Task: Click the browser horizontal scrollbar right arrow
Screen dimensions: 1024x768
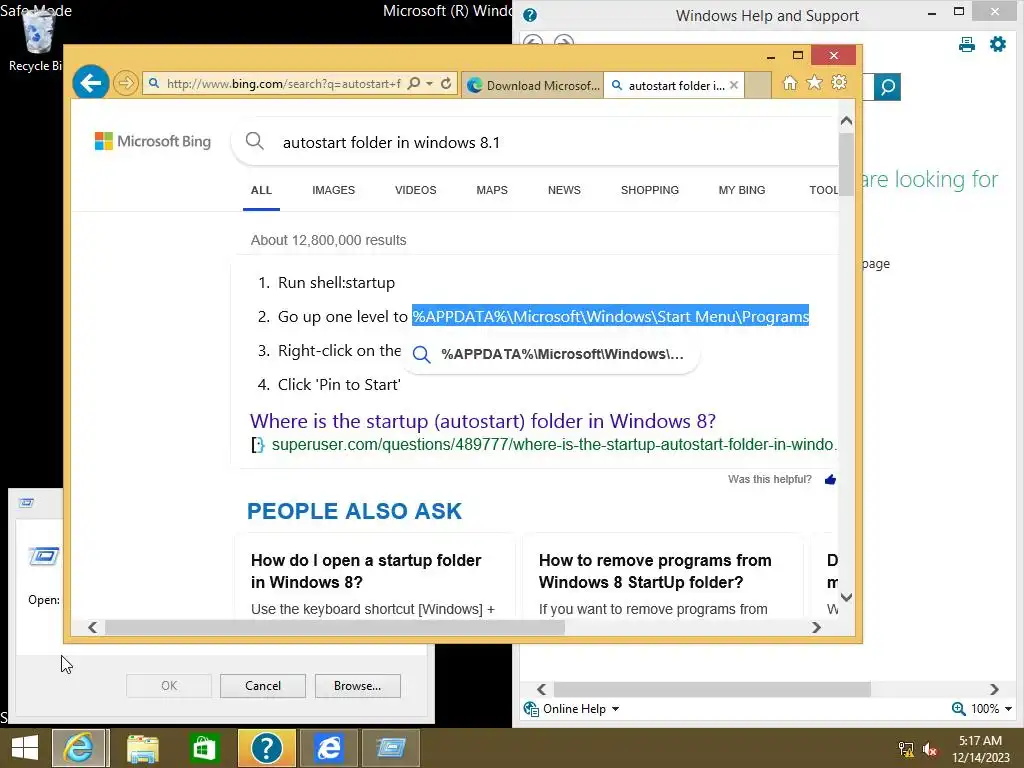Action: click(816, 628)
